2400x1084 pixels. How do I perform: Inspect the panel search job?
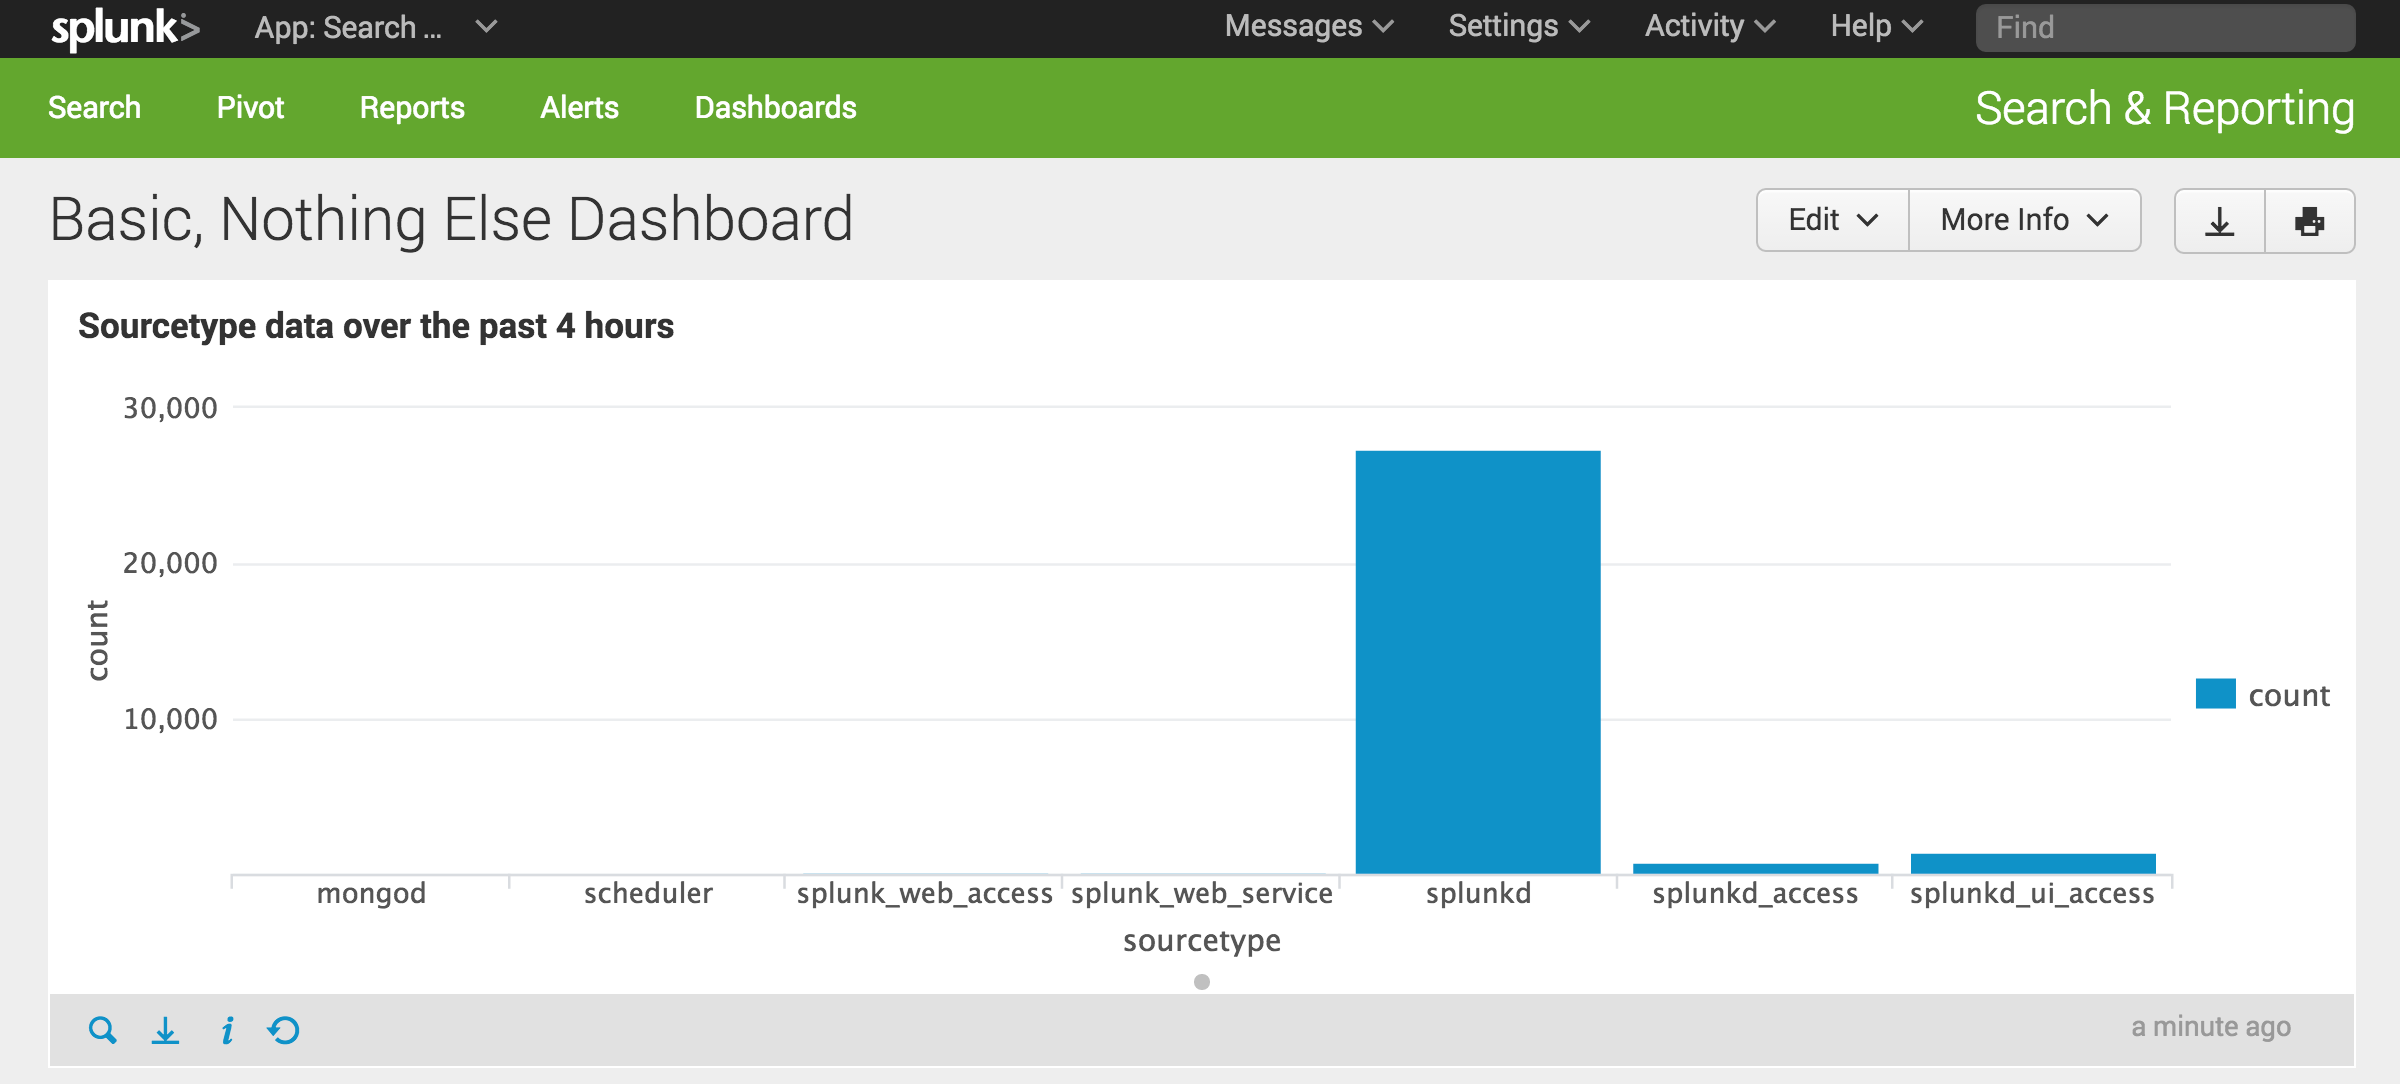coord(227,1028)
